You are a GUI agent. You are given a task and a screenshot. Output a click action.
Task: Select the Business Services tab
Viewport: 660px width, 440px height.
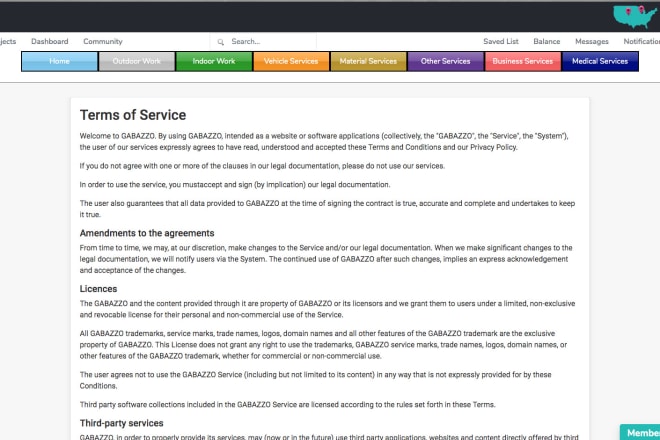click(x=523, y=61)
